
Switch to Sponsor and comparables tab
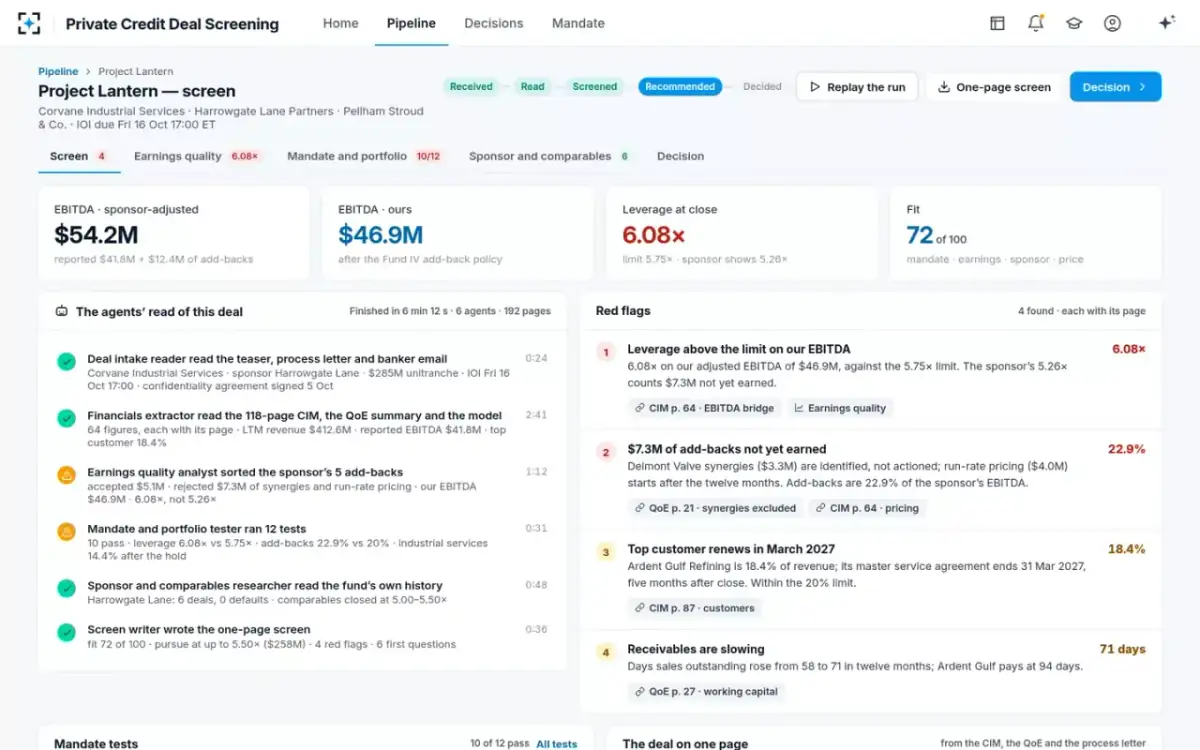tap(550, 156)
